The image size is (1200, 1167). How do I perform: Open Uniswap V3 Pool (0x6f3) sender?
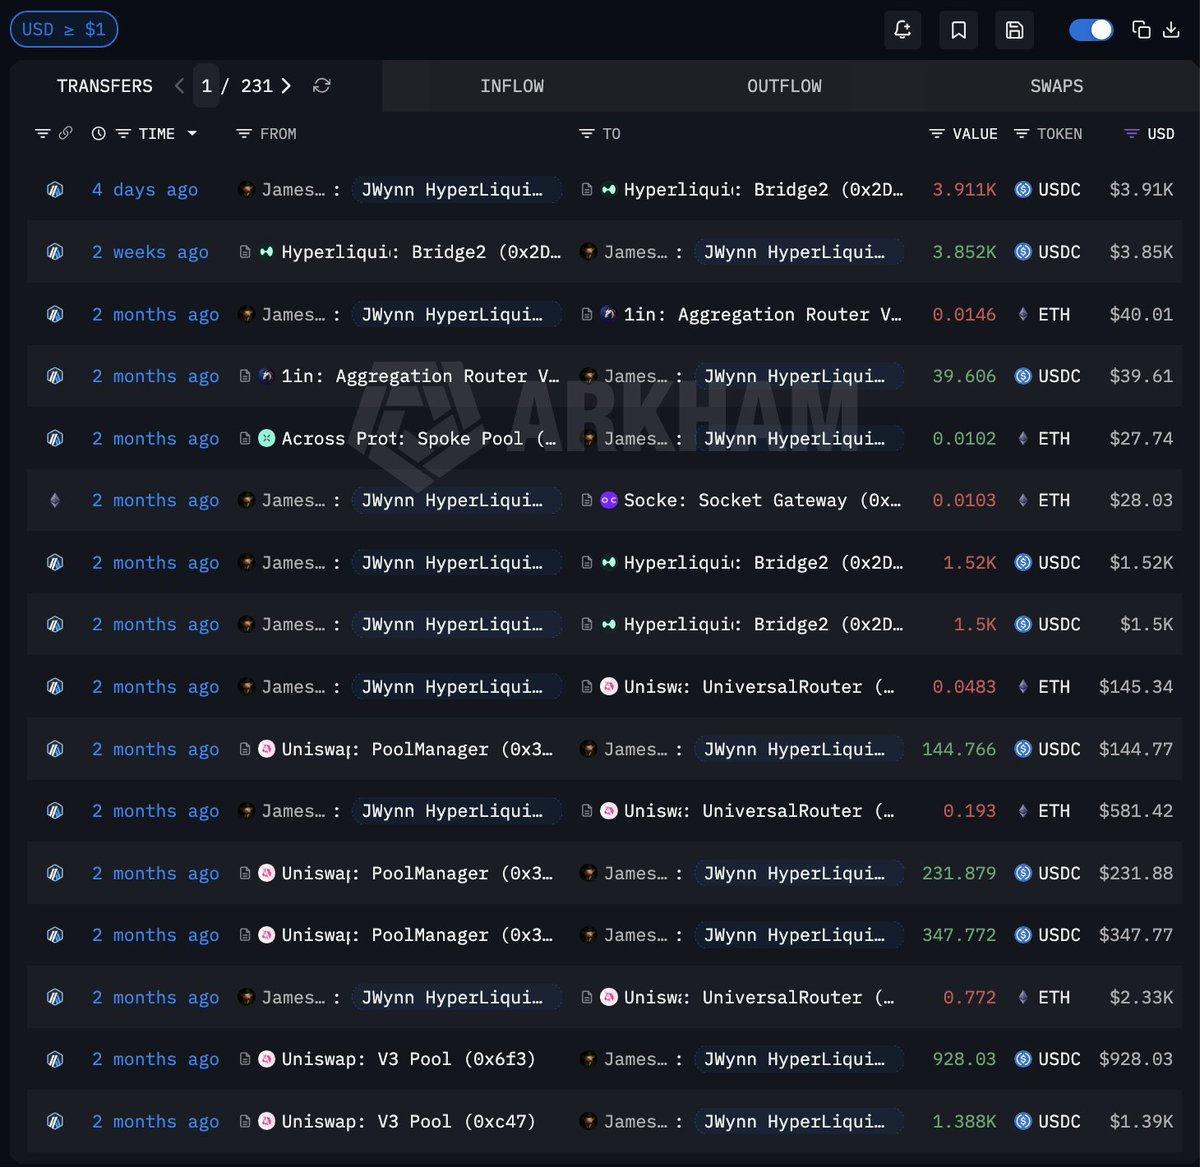[x=408, y=1059]
